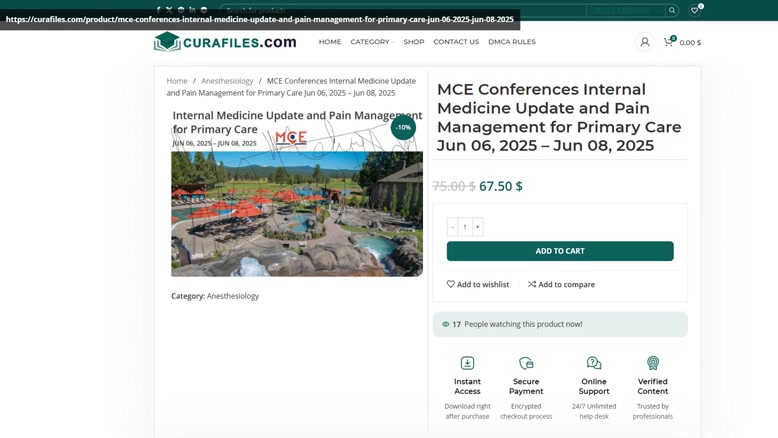Open the Contact Us page
Viewport: 778px width, 438px height.
pyautogui.click(x=456, y=42)
